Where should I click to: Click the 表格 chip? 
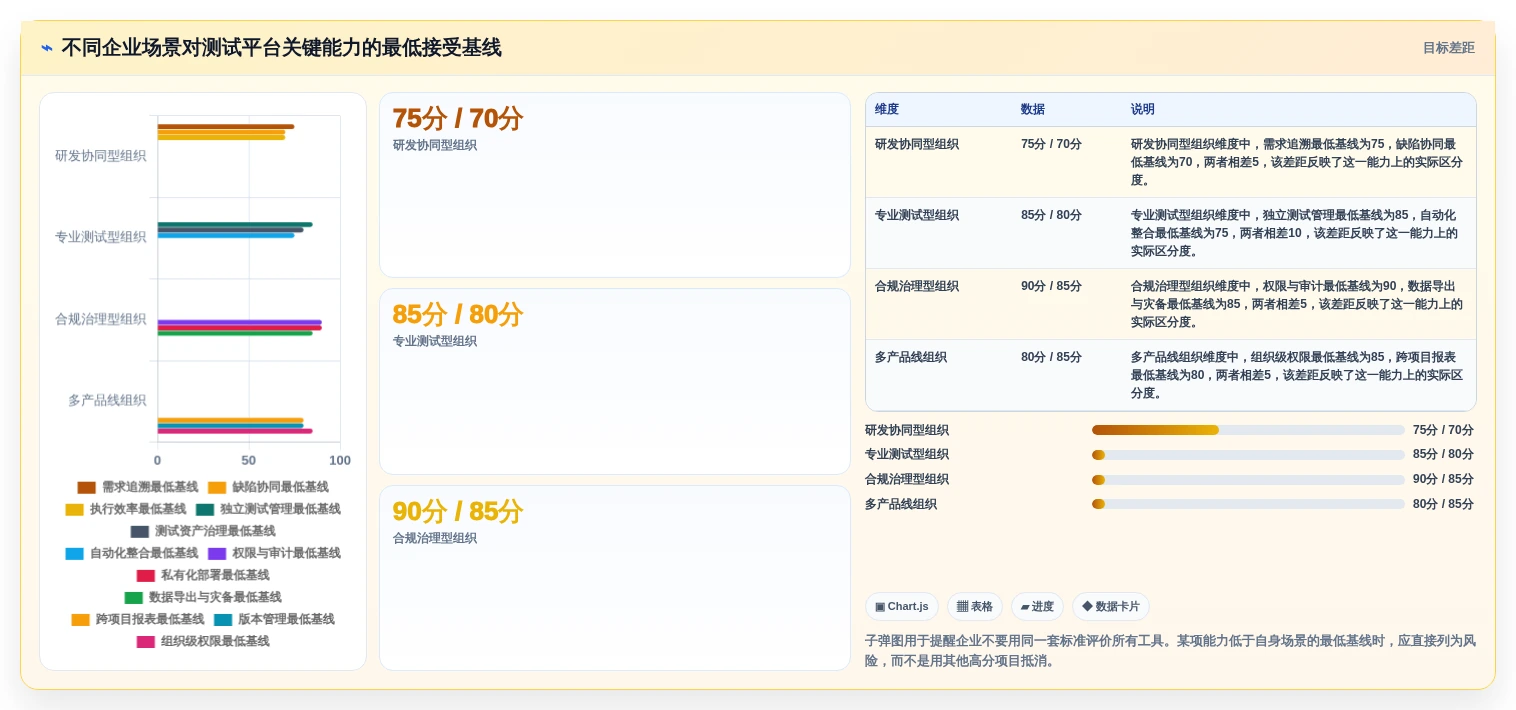point(975,607)
